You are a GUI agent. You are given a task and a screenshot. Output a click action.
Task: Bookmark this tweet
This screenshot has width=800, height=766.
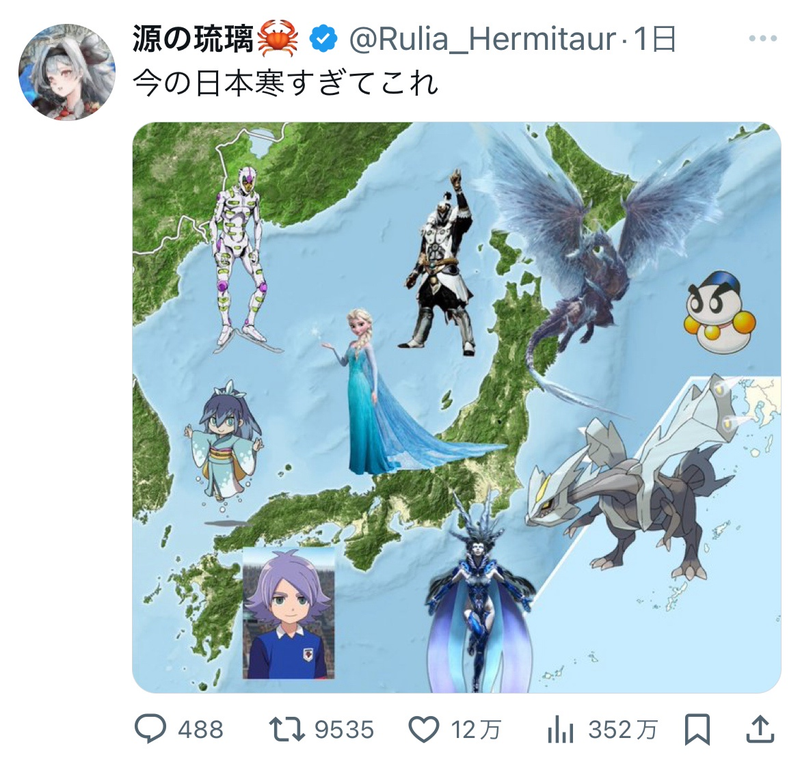click(696, 729)
